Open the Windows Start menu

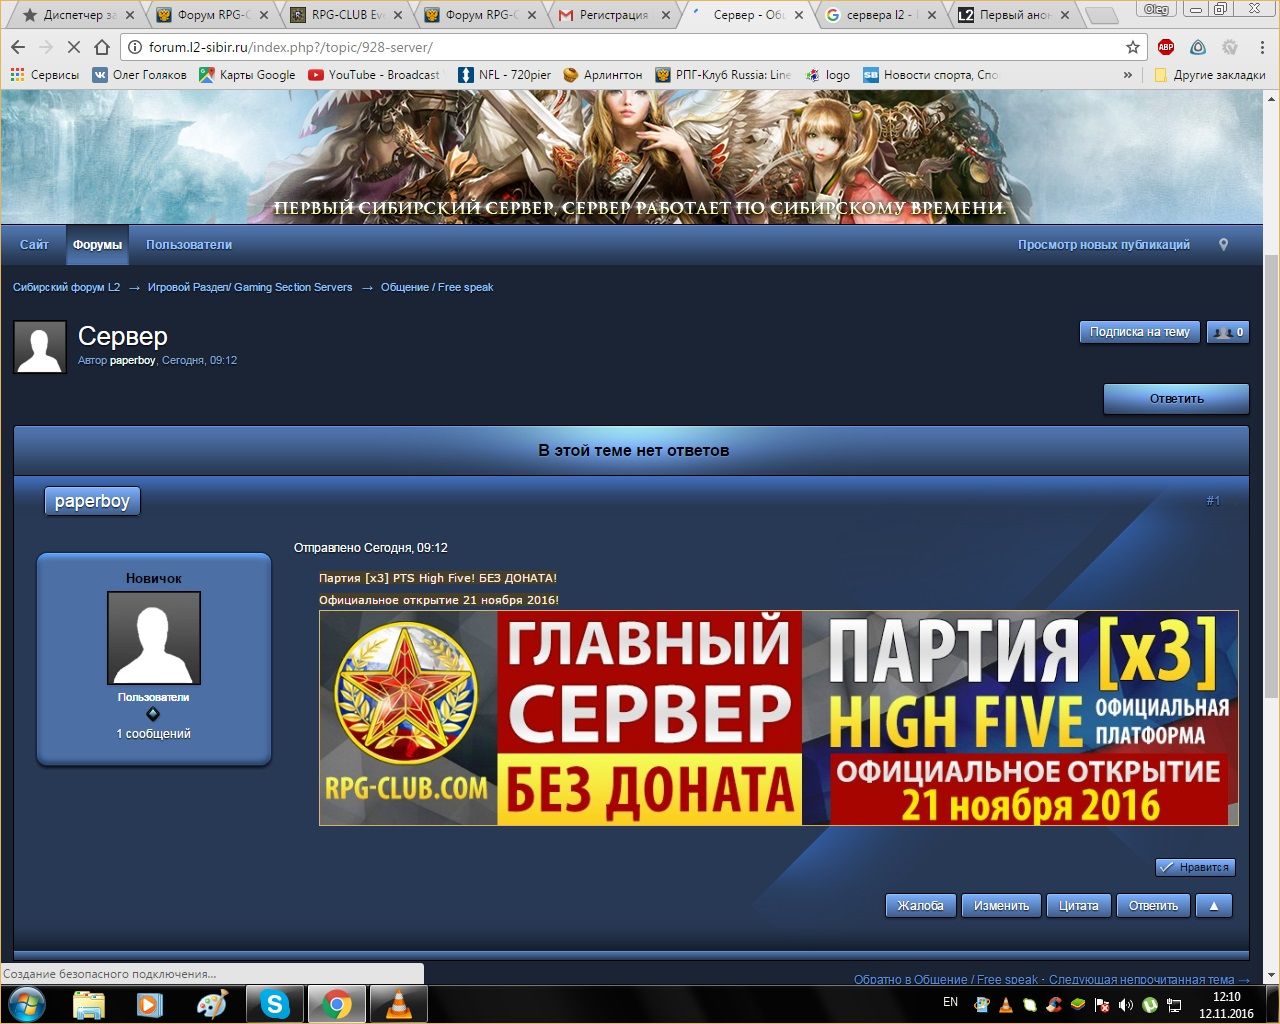point(27,1004)
